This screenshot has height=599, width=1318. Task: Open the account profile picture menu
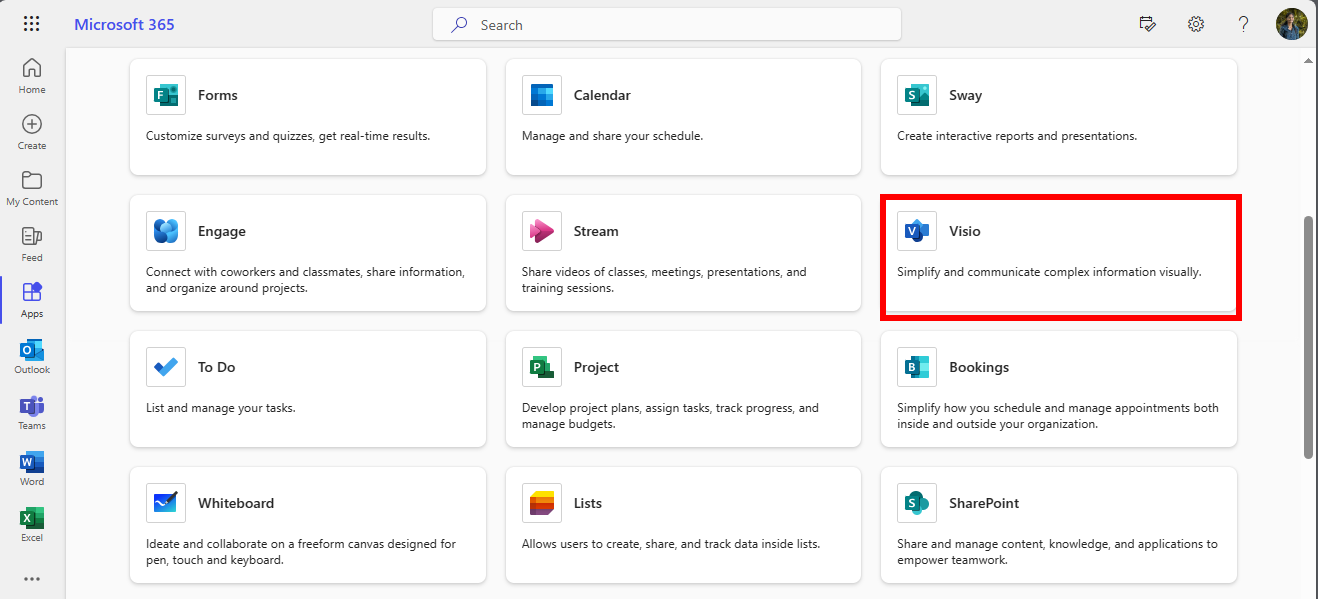tap(1291, 24)
